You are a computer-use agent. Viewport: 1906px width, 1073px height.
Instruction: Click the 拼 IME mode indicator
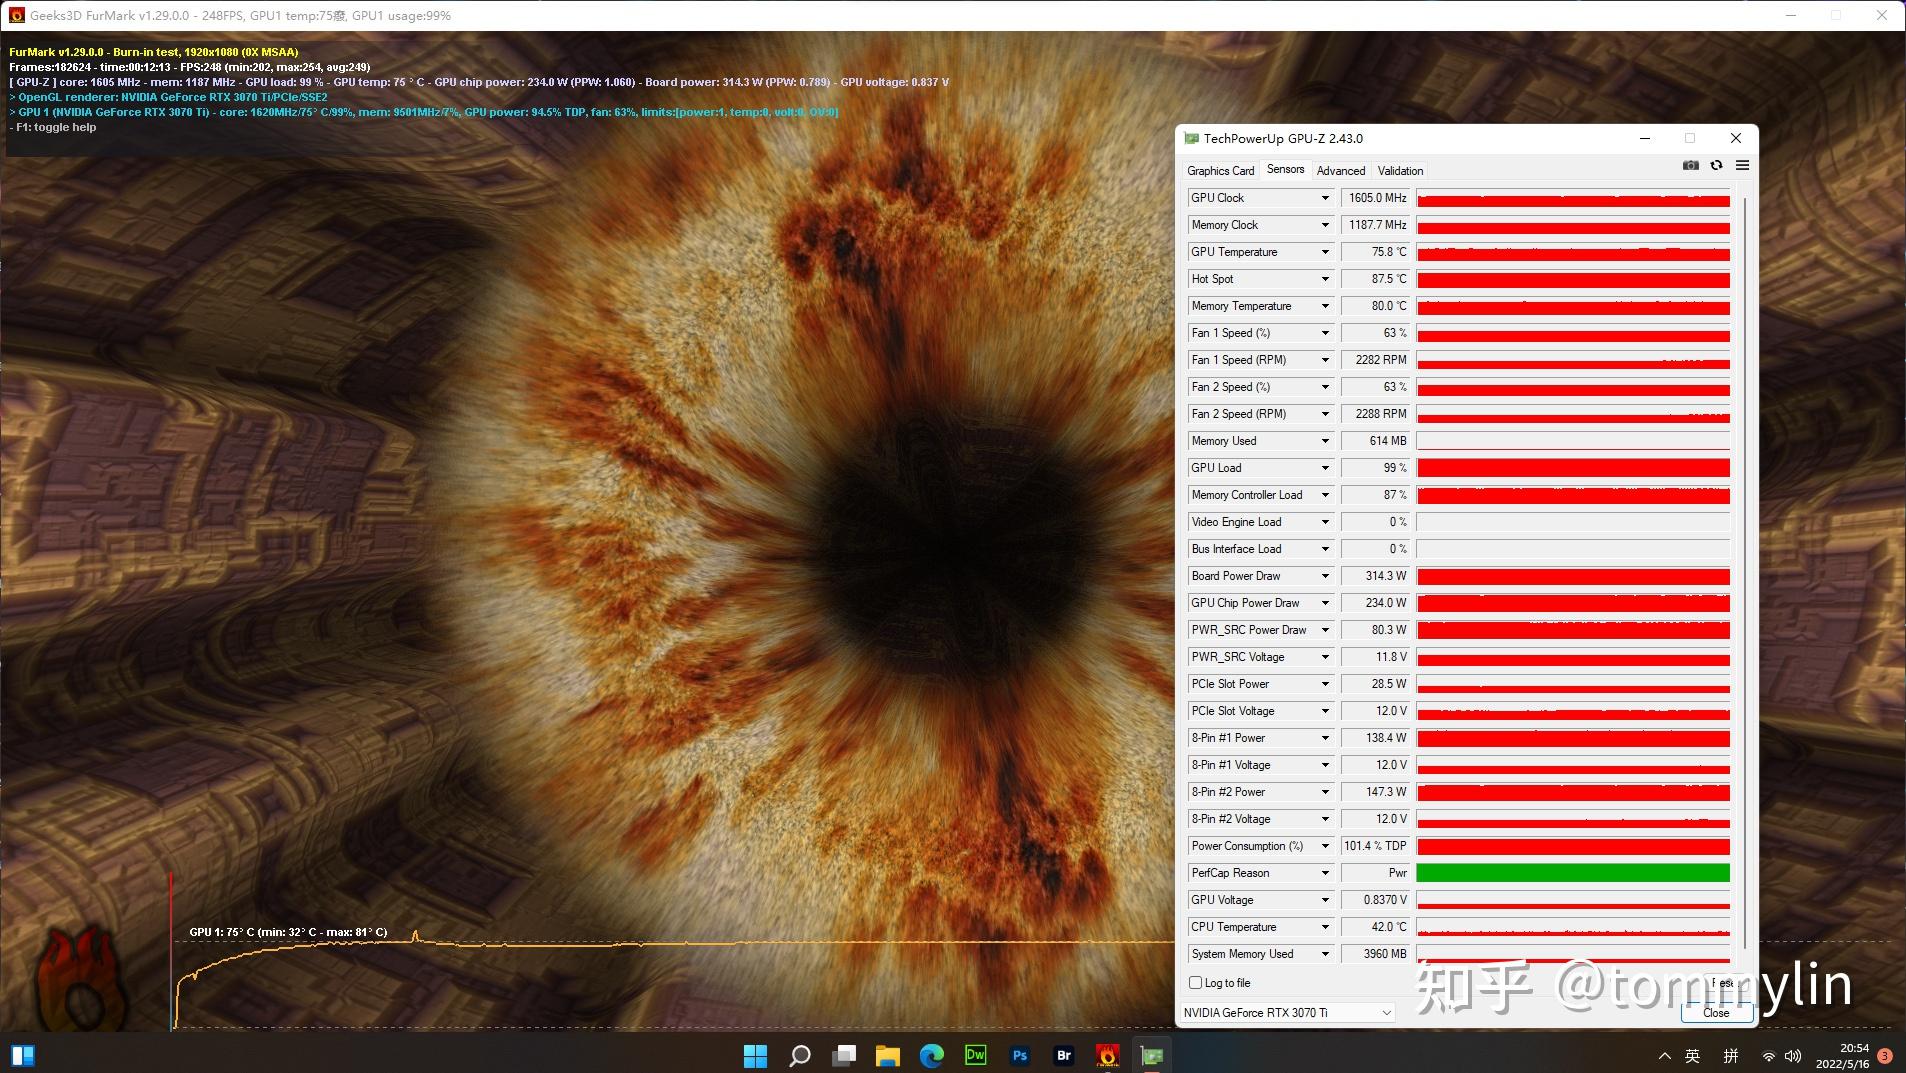point(1731,1056)
